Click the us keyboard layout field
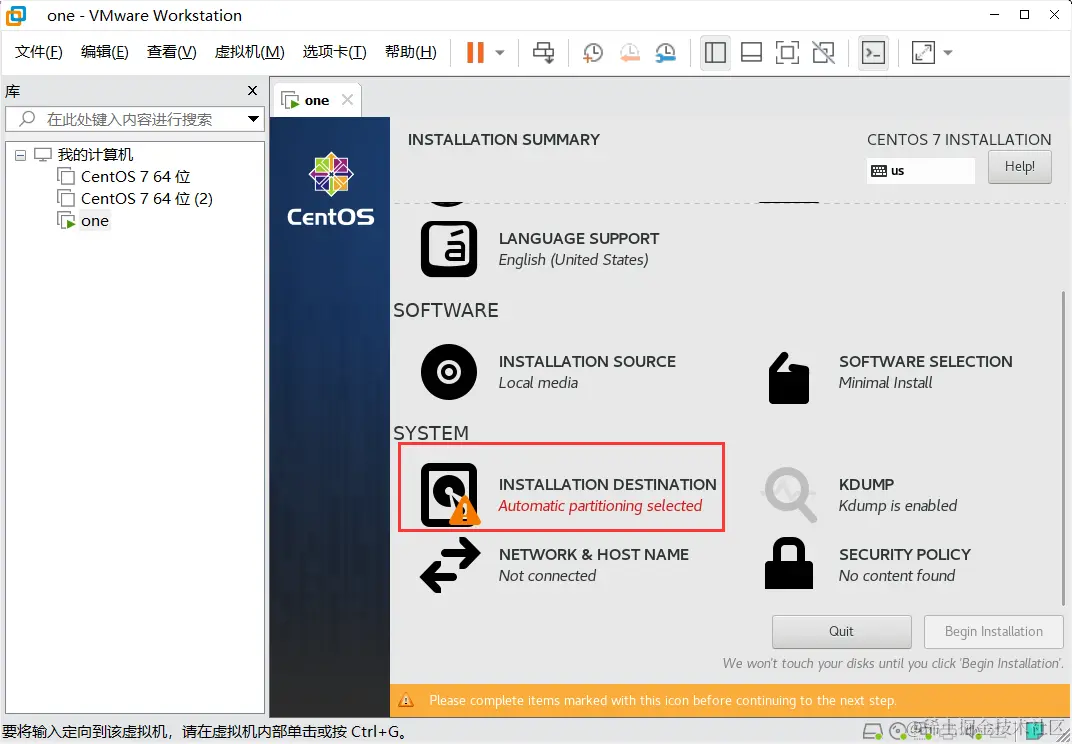The width and height of the screenshot is (1072, 744). pyautogui.click(x=920, y=171)
